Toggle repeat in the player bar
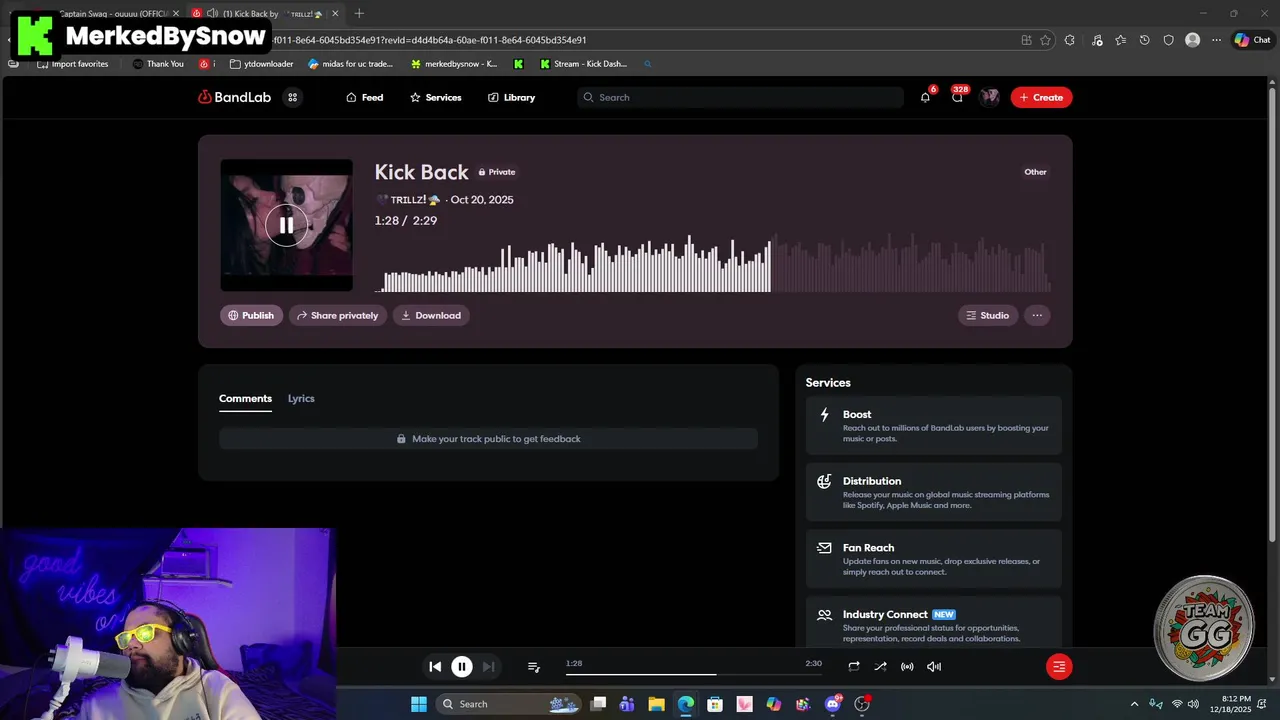This screenshot has height=720, width=1280. tap(854, 666)
